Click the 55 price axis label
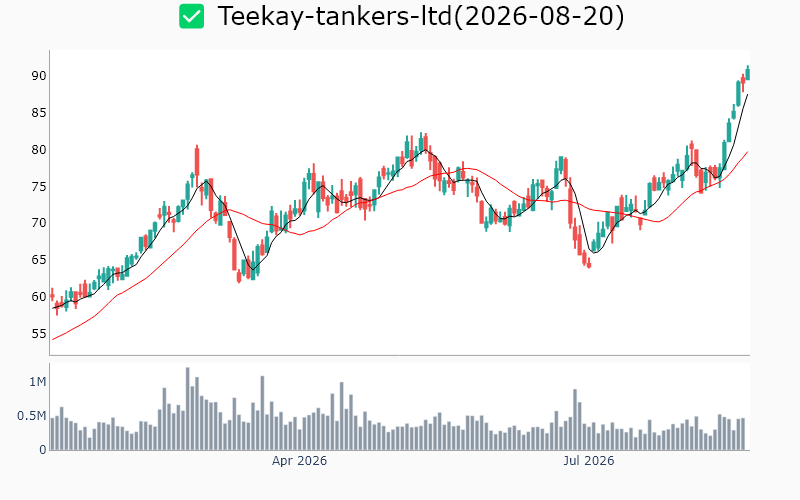The height and width of the screenshot is (500, 800). [39, 334]
